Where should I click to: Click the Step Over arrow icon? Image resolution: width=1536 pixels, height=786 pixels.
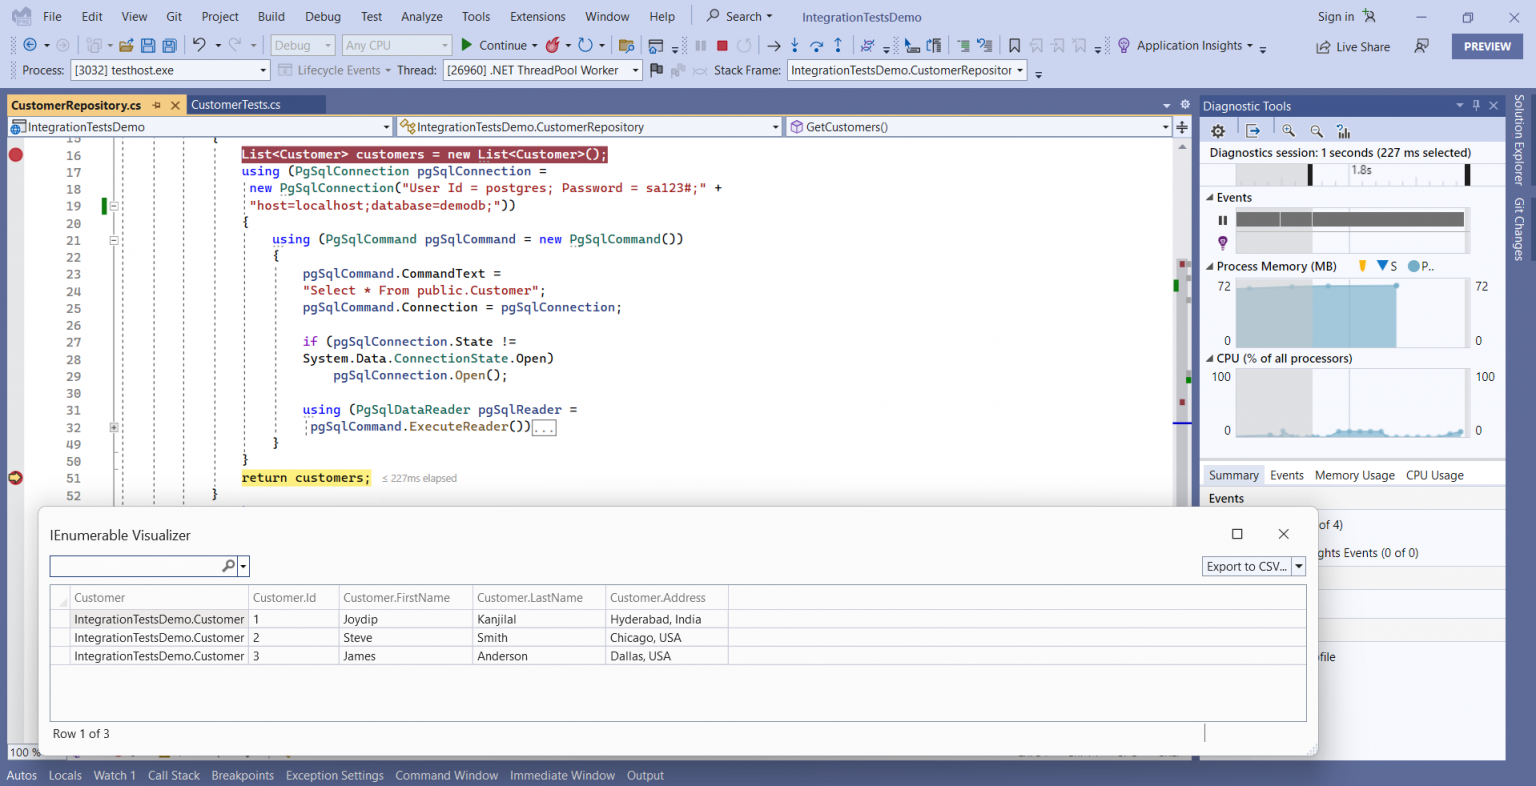click(x=816, y=45)
